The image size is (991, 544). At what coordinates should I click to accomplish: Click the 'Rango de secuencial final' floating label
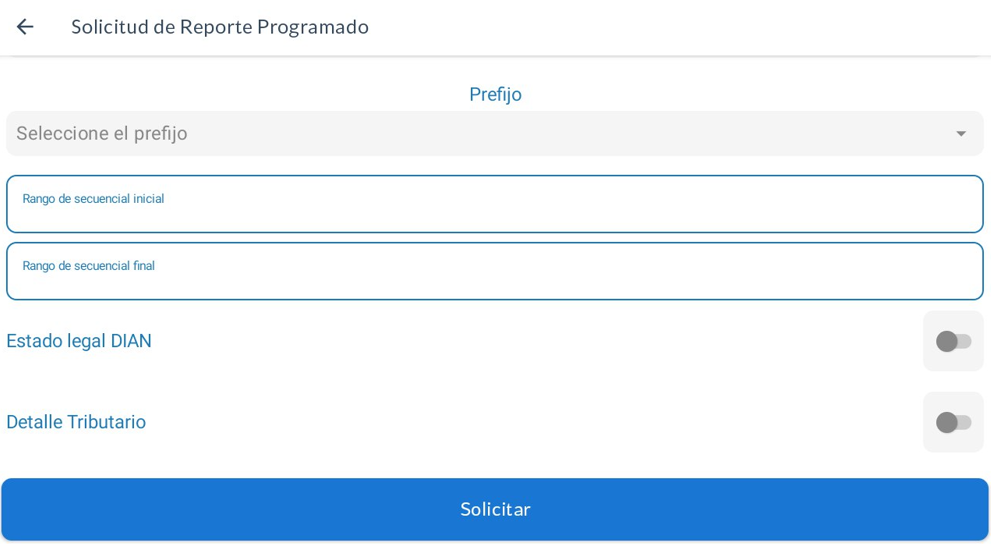pyautogui.click(x=89, y=266)
